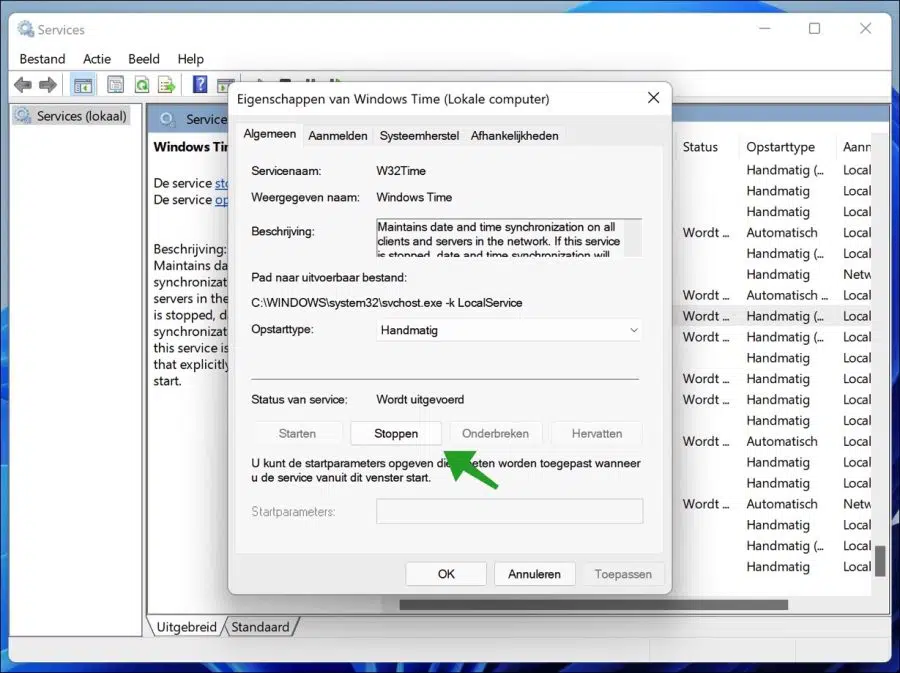Click the Netw cell beside Automatisch
This screenshot has width=900, height=673.
pos(857,504)
